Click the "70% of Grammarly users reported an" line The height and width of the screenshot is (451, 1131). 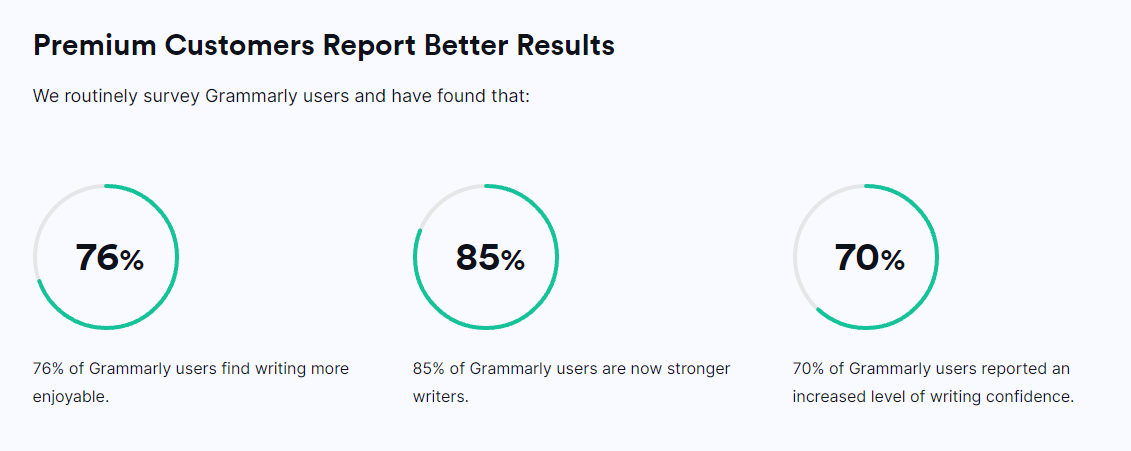click(931, 369)
